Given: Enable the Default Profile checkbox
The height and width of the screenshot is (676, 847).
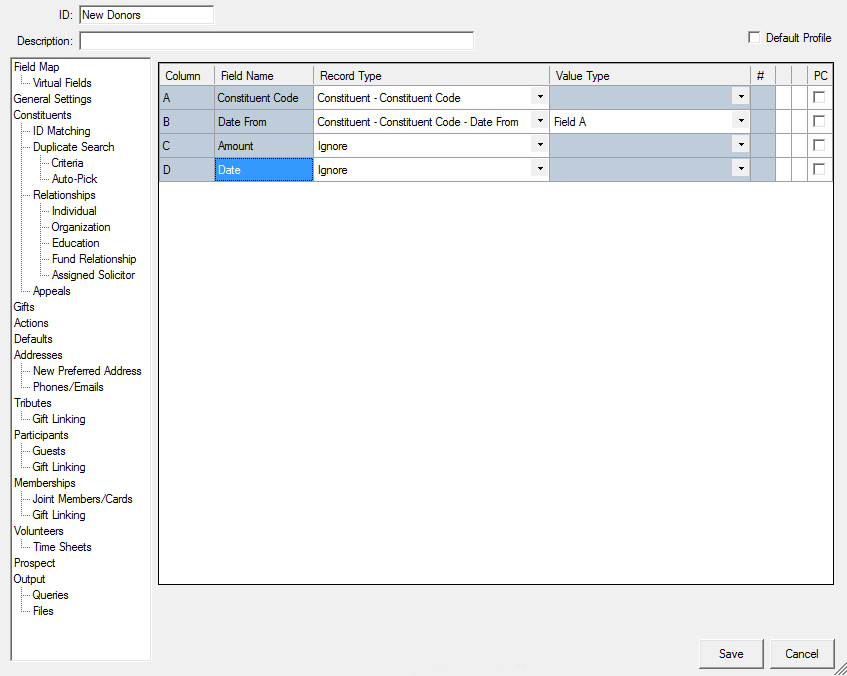Looking at the screenshot, I should coord(754,37).
